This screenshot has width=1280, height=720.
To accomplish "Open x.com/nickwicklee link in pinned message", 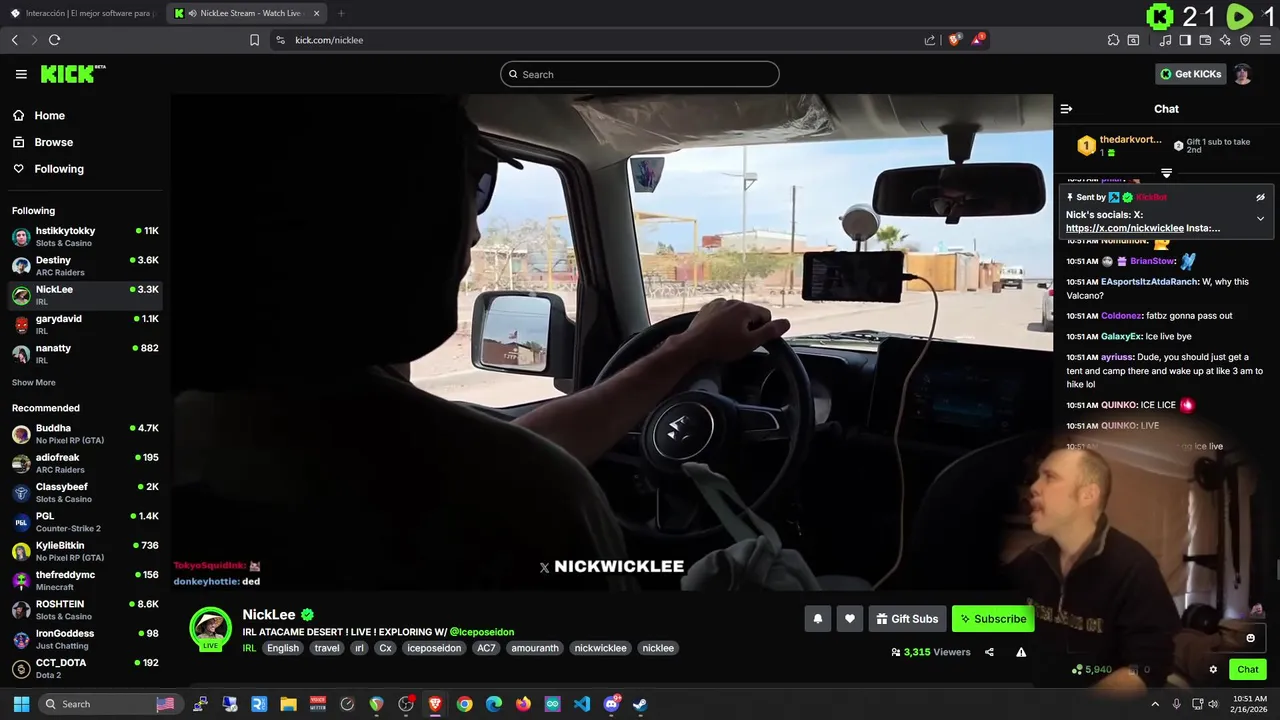I will [1124, 228].
